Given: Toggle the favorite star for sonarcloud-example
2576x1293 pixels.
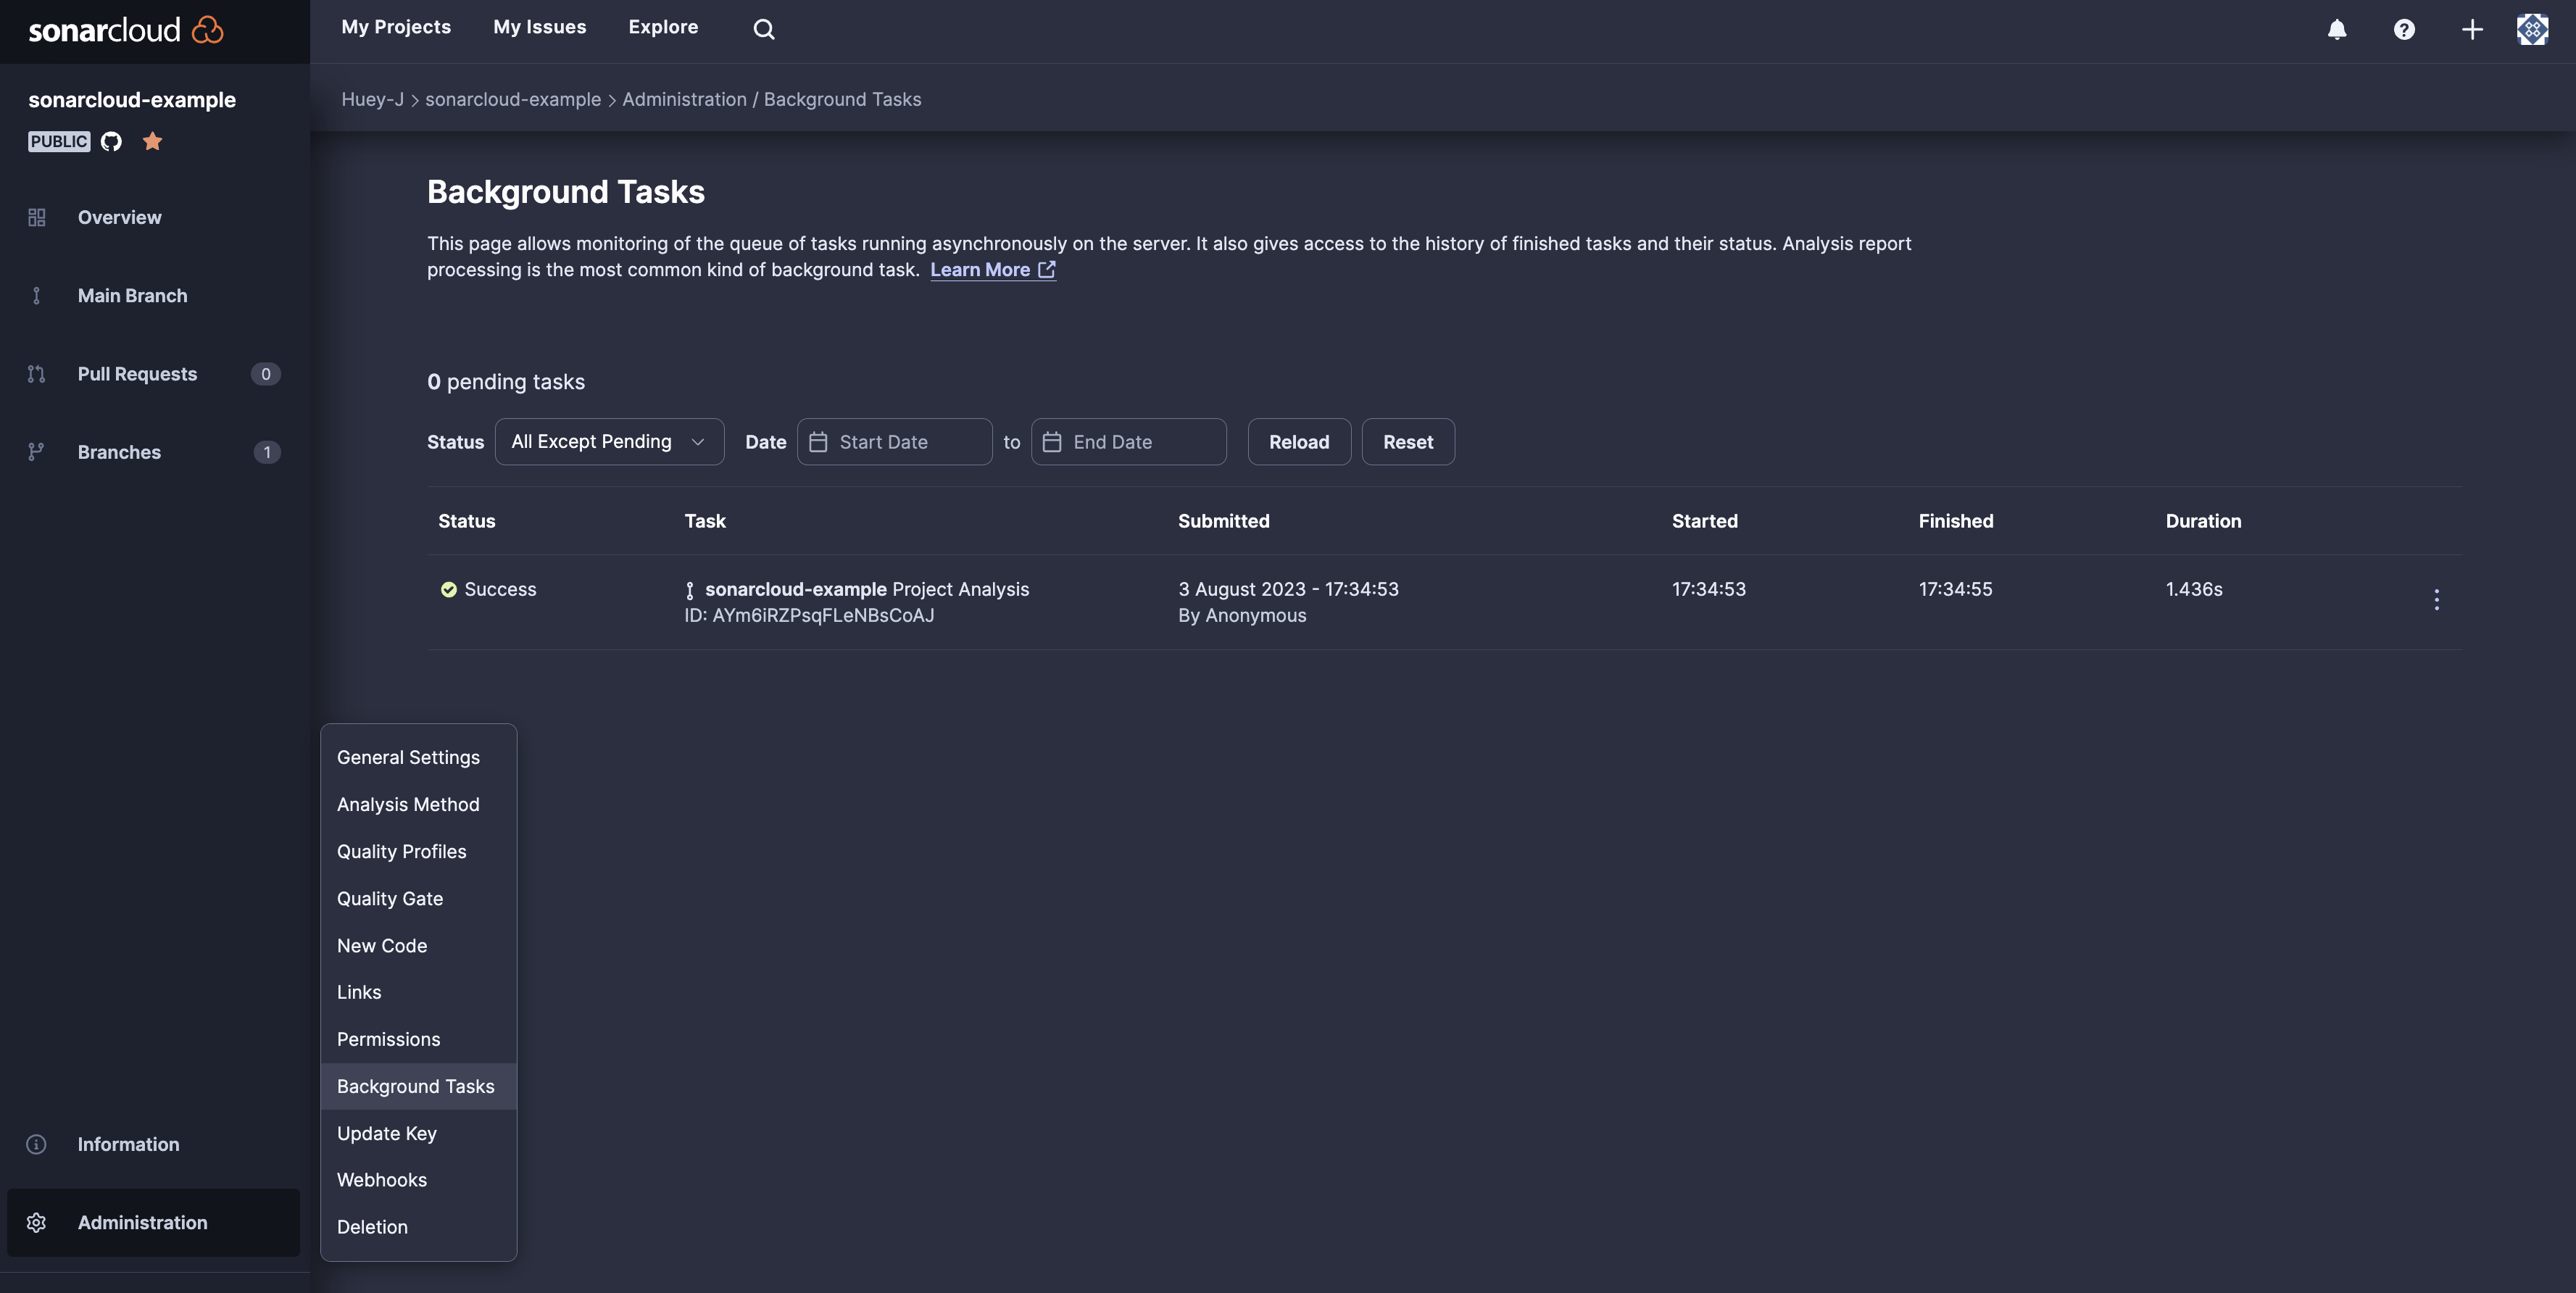Looking at the screenshot, I should [x=152, y=141].
